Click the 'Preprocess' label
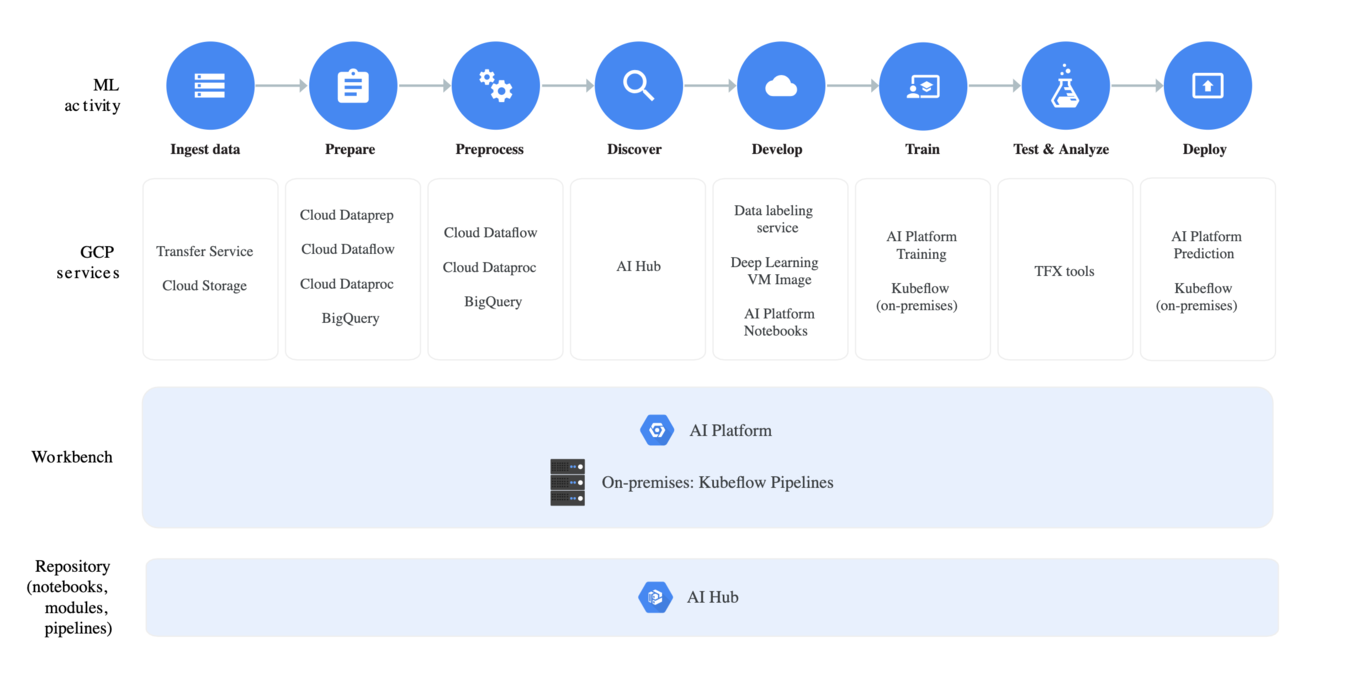This screenshot has height=681, width=1366. (x=490, y=149)
